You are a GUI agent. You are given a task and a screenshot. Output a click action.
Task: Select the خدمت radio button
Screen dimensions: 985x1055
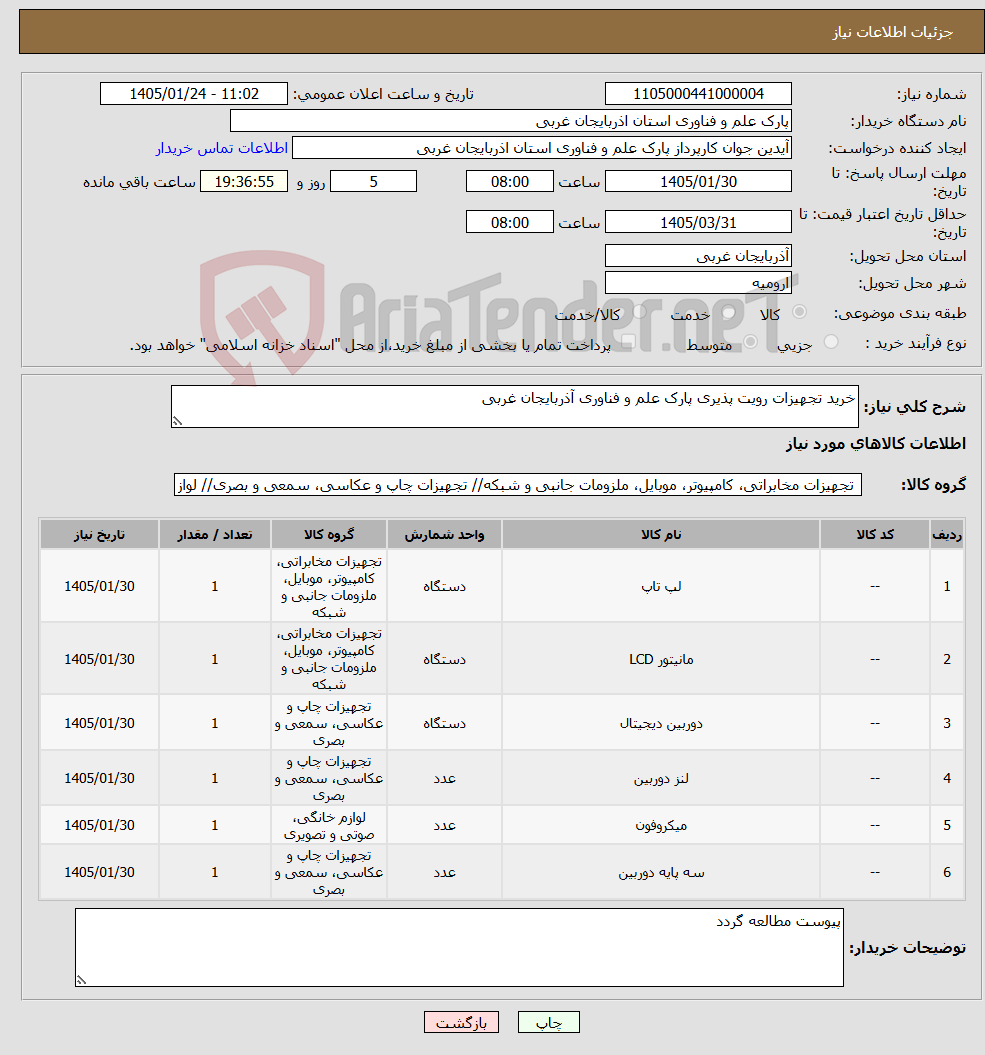(728, 312)
